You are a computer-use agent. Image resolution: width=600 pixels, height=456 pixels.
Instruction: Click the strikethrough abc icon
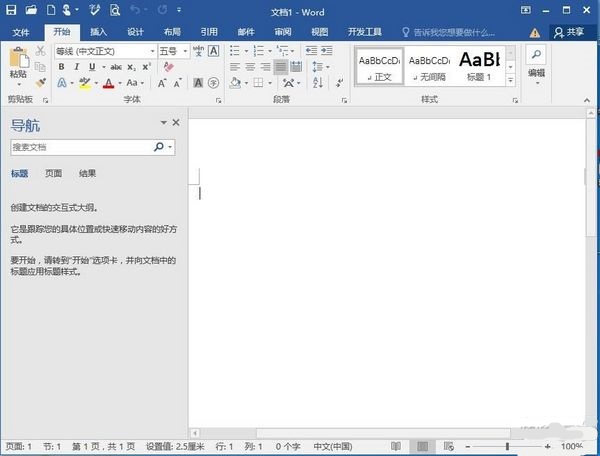[x=115, y=67]
